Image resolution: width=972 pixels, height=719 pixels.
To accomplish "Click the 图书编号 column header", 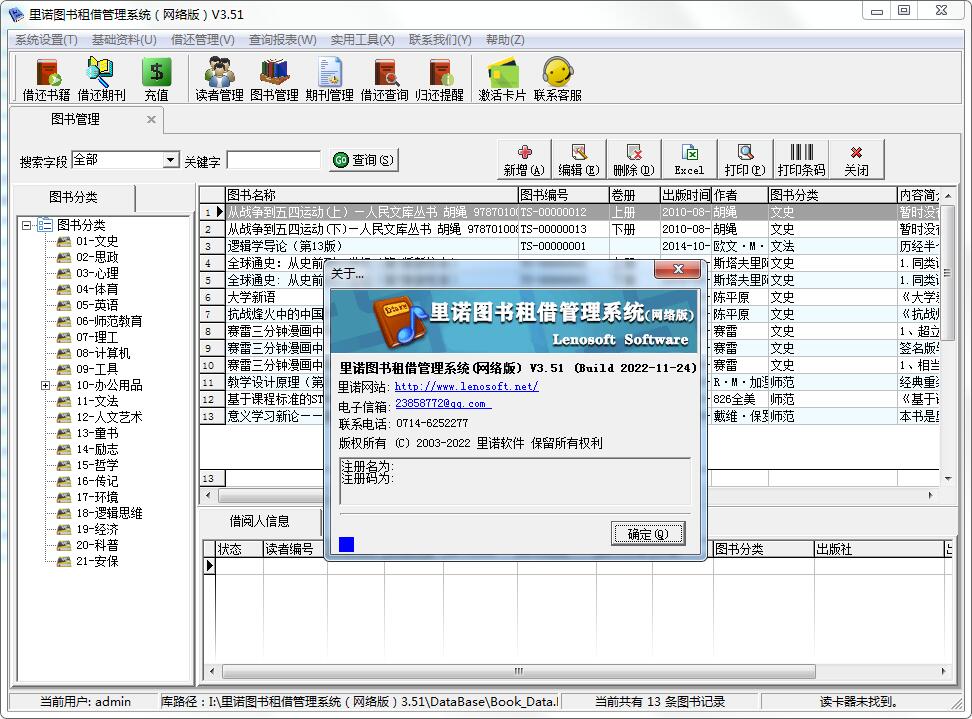I will click(563, 195).
